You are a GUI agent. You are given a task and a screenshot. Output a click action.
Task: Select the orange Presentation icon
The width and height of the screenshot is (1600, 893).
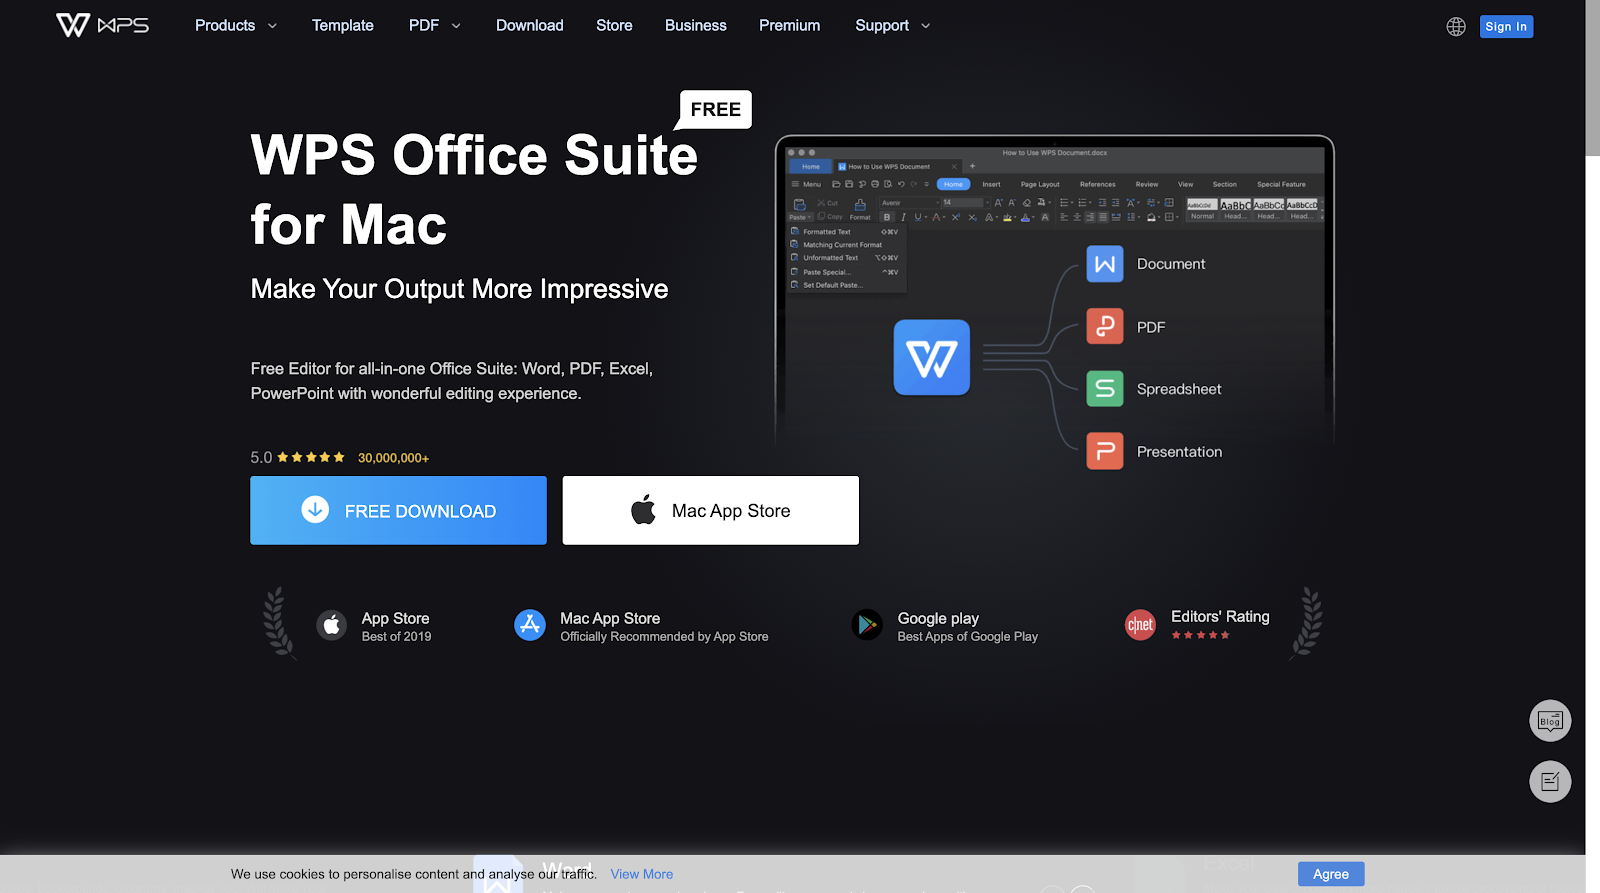[1105, 451]
